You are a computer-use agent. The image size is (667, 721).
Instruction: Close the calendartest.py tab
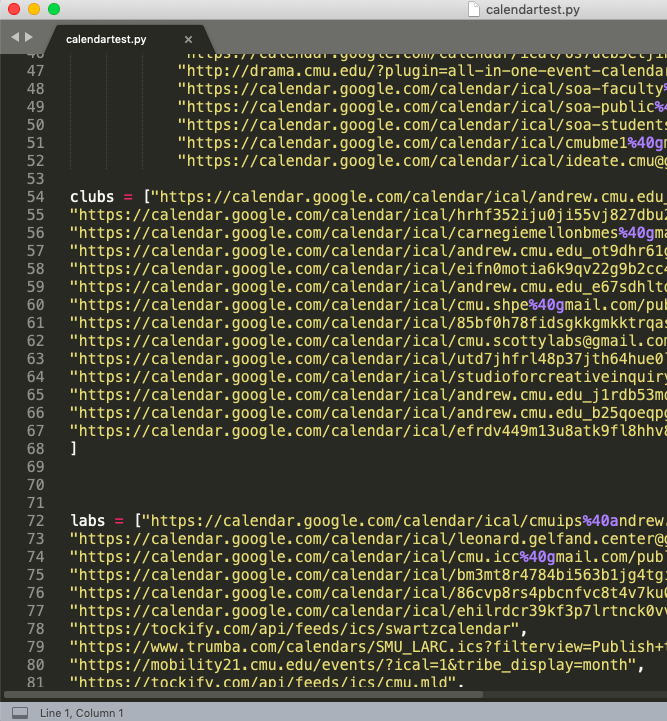[188, 40]
